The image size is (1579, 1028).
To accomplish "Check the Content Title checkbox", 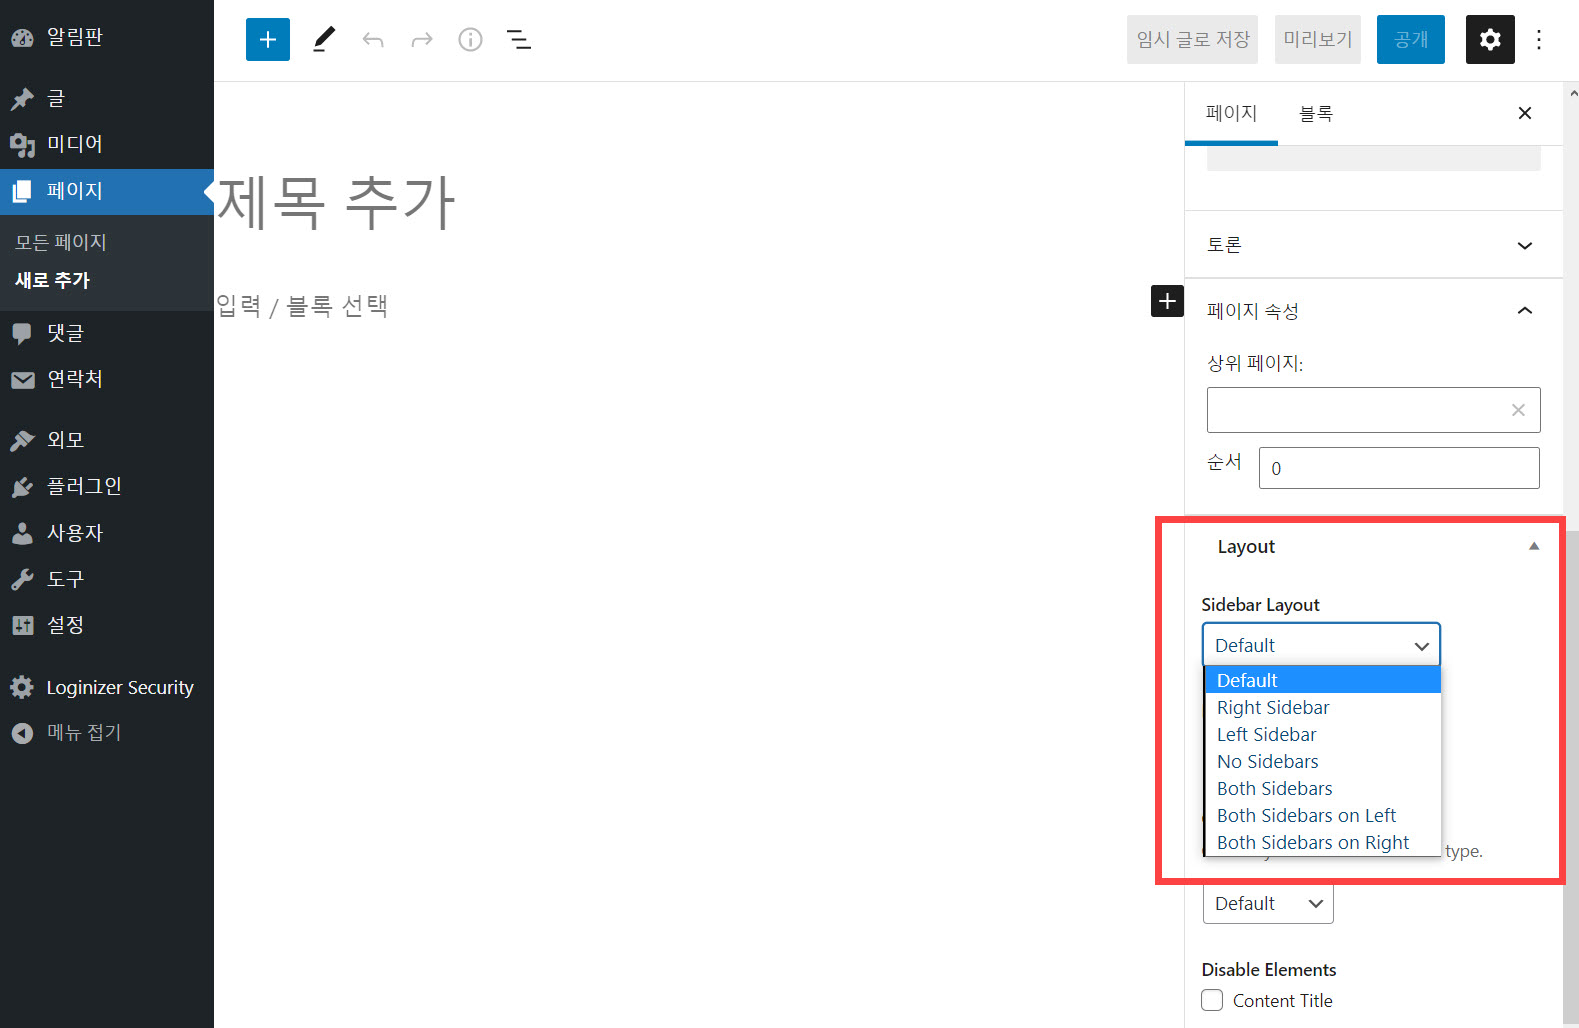I will (1212, 1000).
